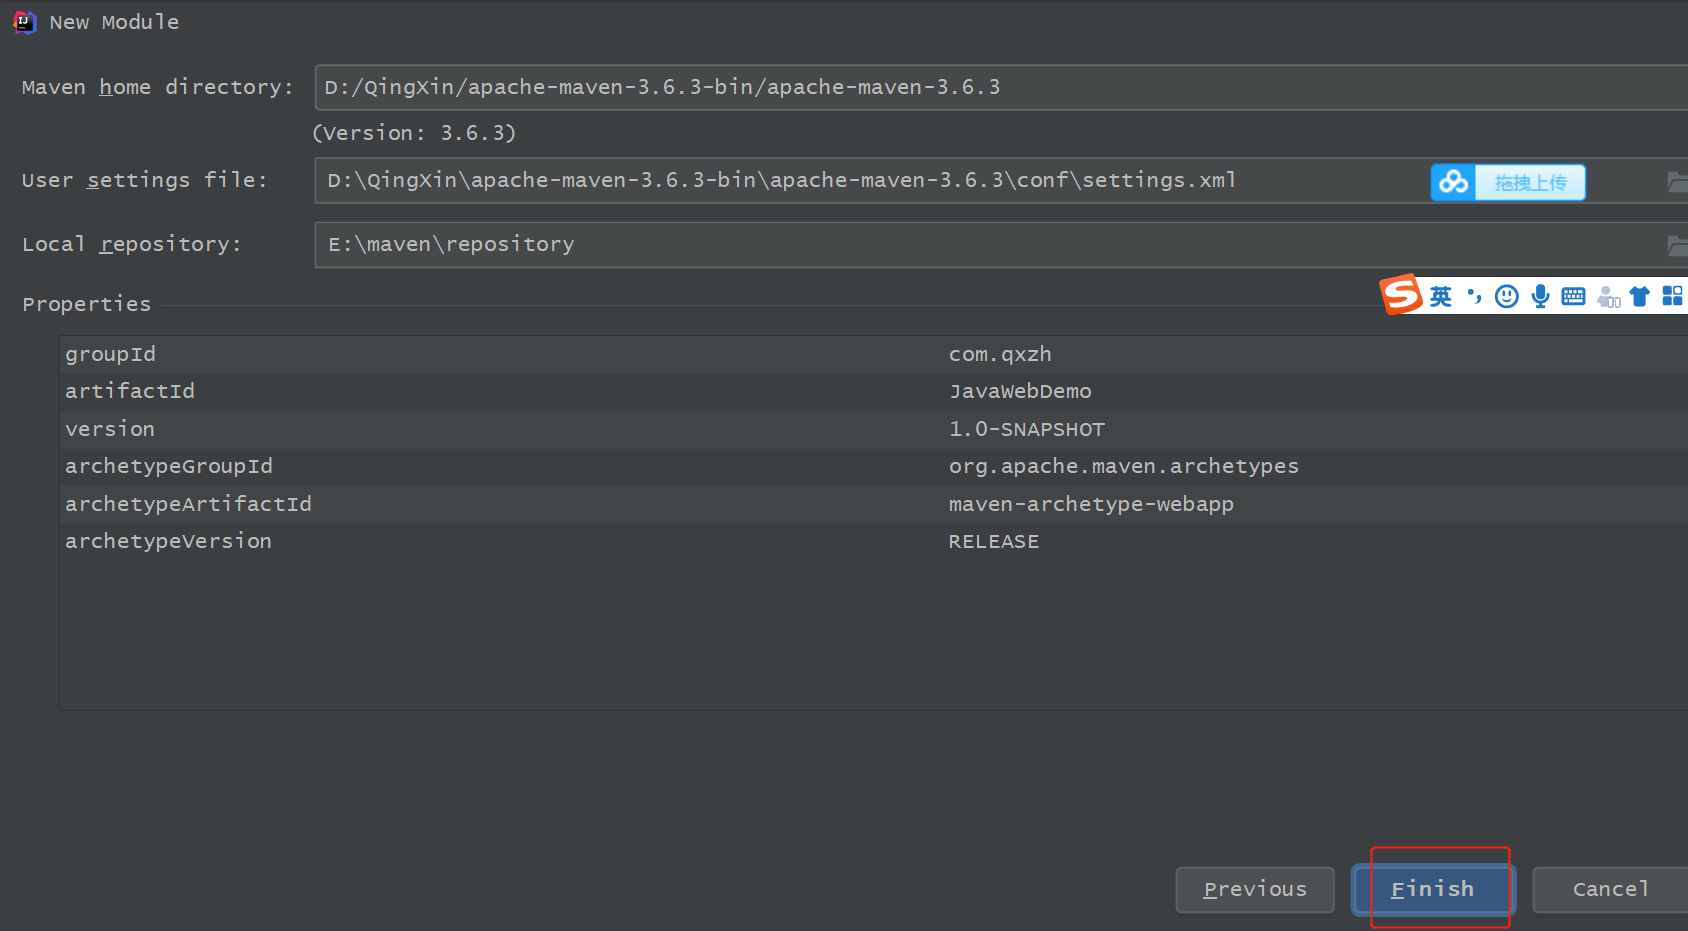
Task: Browse folder for user settings file
Action: pyautogui.click(x=1677, y=181)
